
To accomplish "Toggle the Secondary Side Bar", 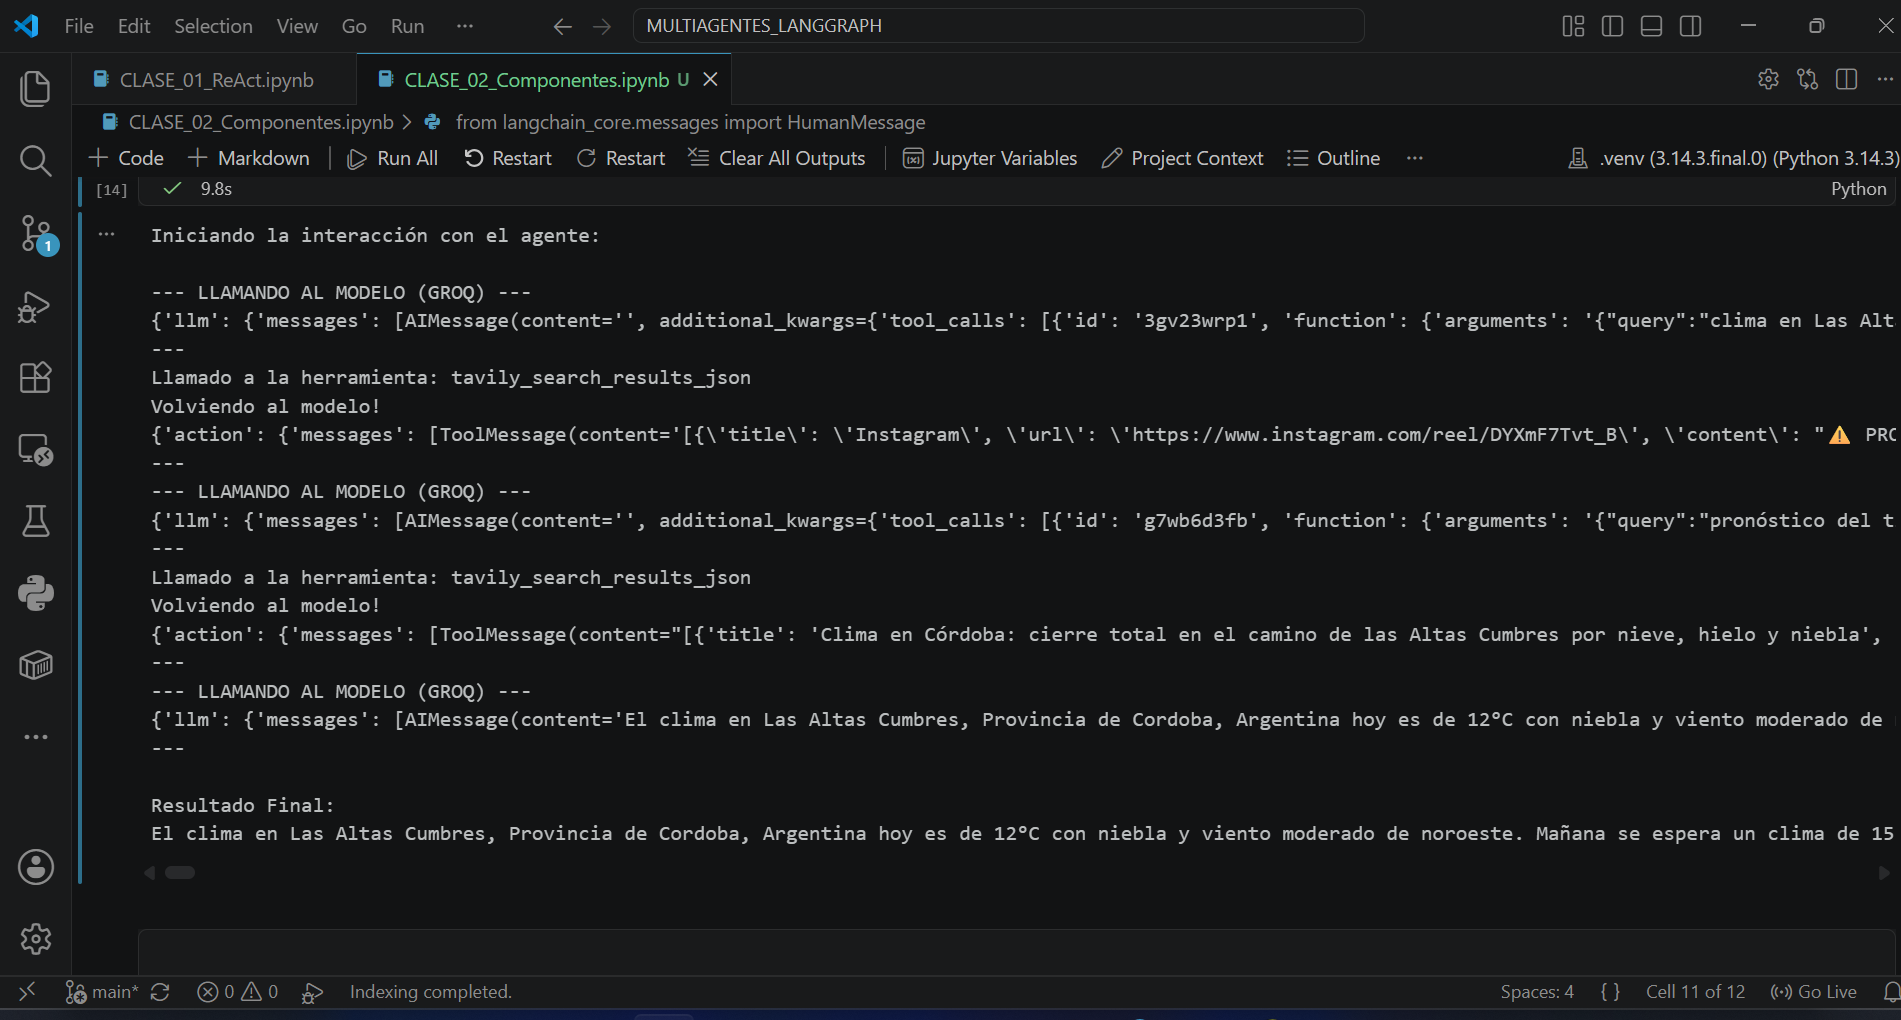I will (x=1691, y=26).
